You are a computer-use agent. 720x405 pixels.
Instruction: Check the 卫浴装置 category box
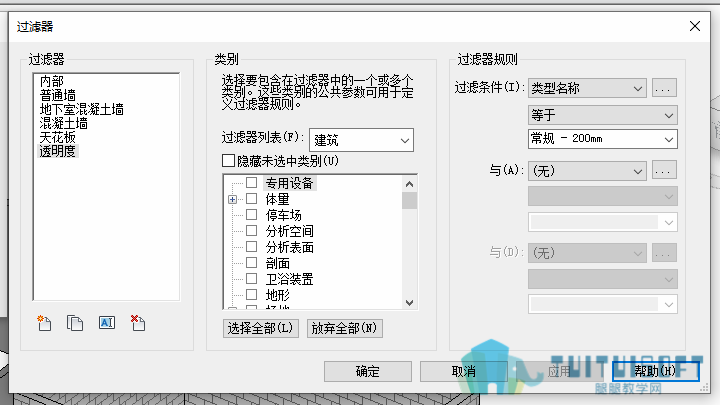coord(251,279)
